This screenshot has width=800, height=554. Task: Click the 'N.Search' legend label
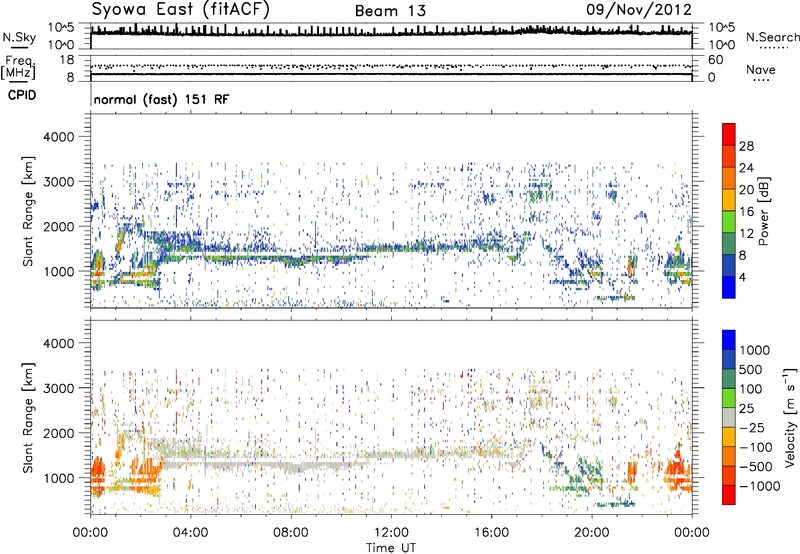coord(772,37)
